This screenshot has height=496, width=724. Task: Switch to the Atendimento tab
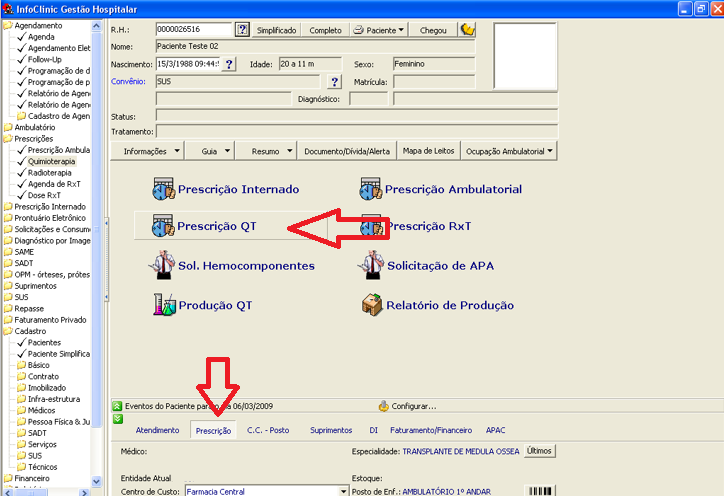[x=157, y=430]
